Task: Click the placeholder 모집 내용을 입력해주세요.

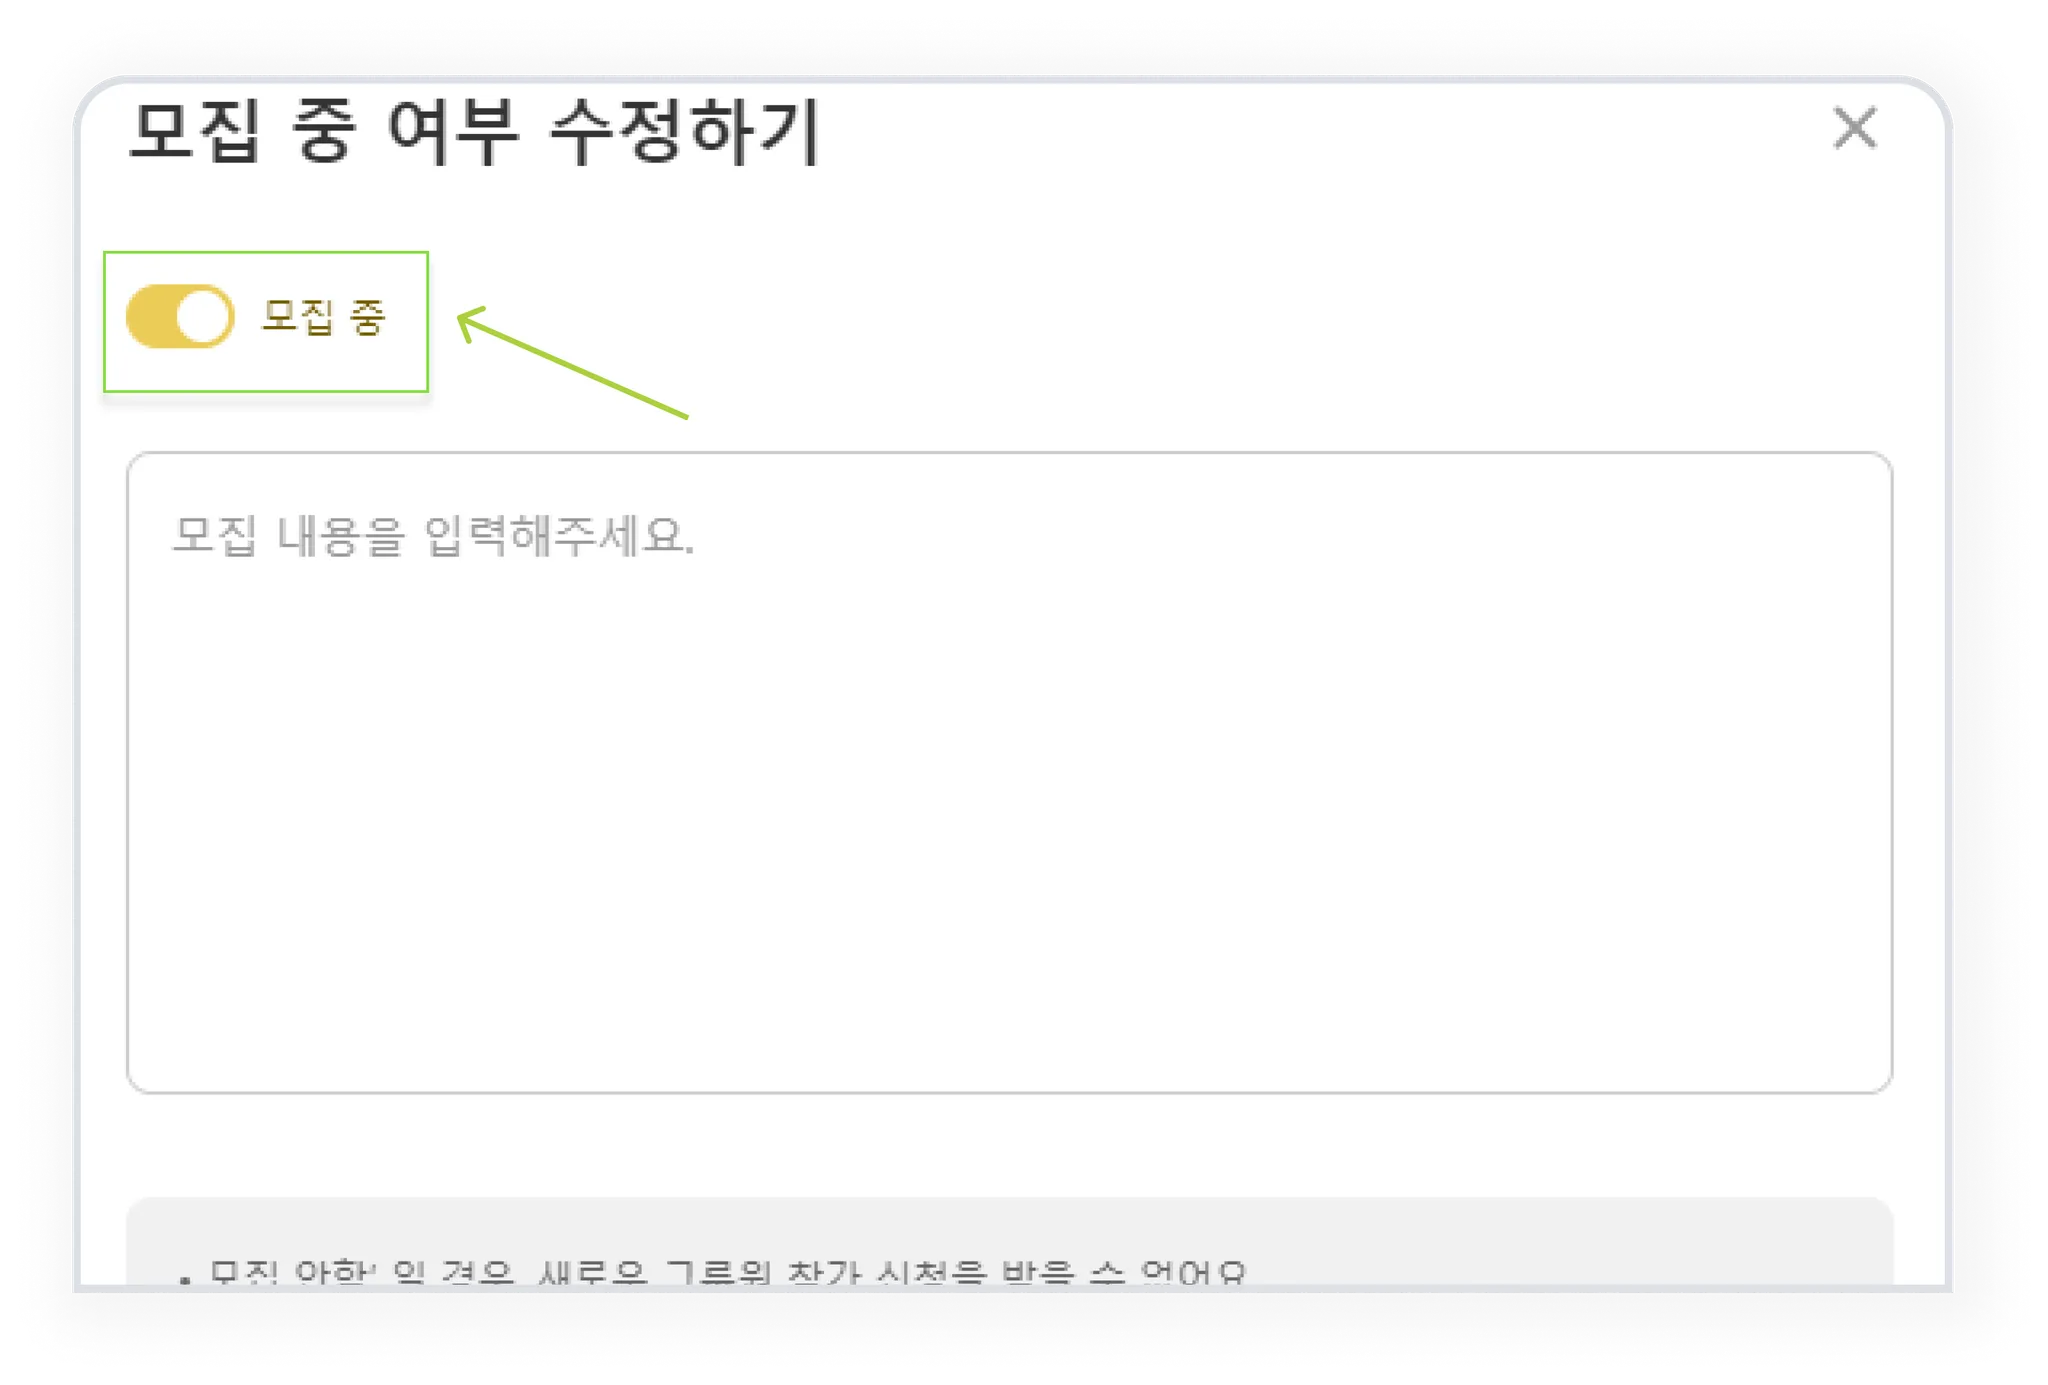Action: click(432, 535)
